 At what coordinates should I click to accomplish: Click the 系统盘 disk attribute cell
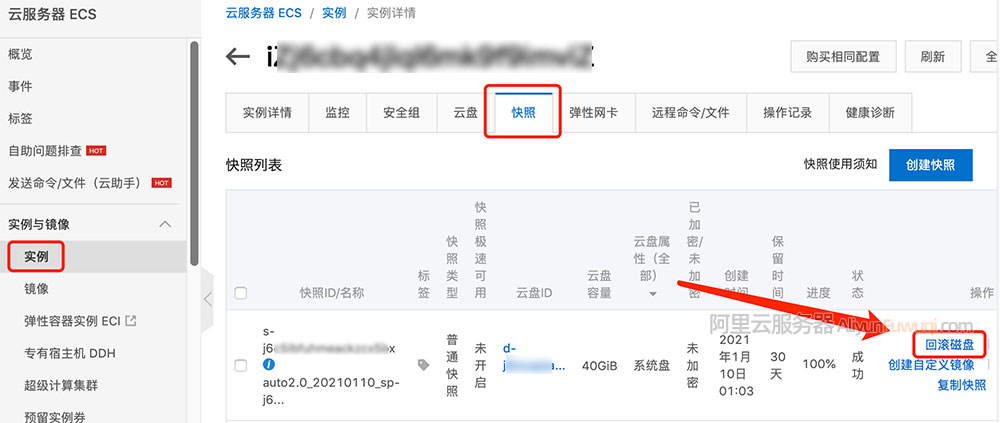652,366
